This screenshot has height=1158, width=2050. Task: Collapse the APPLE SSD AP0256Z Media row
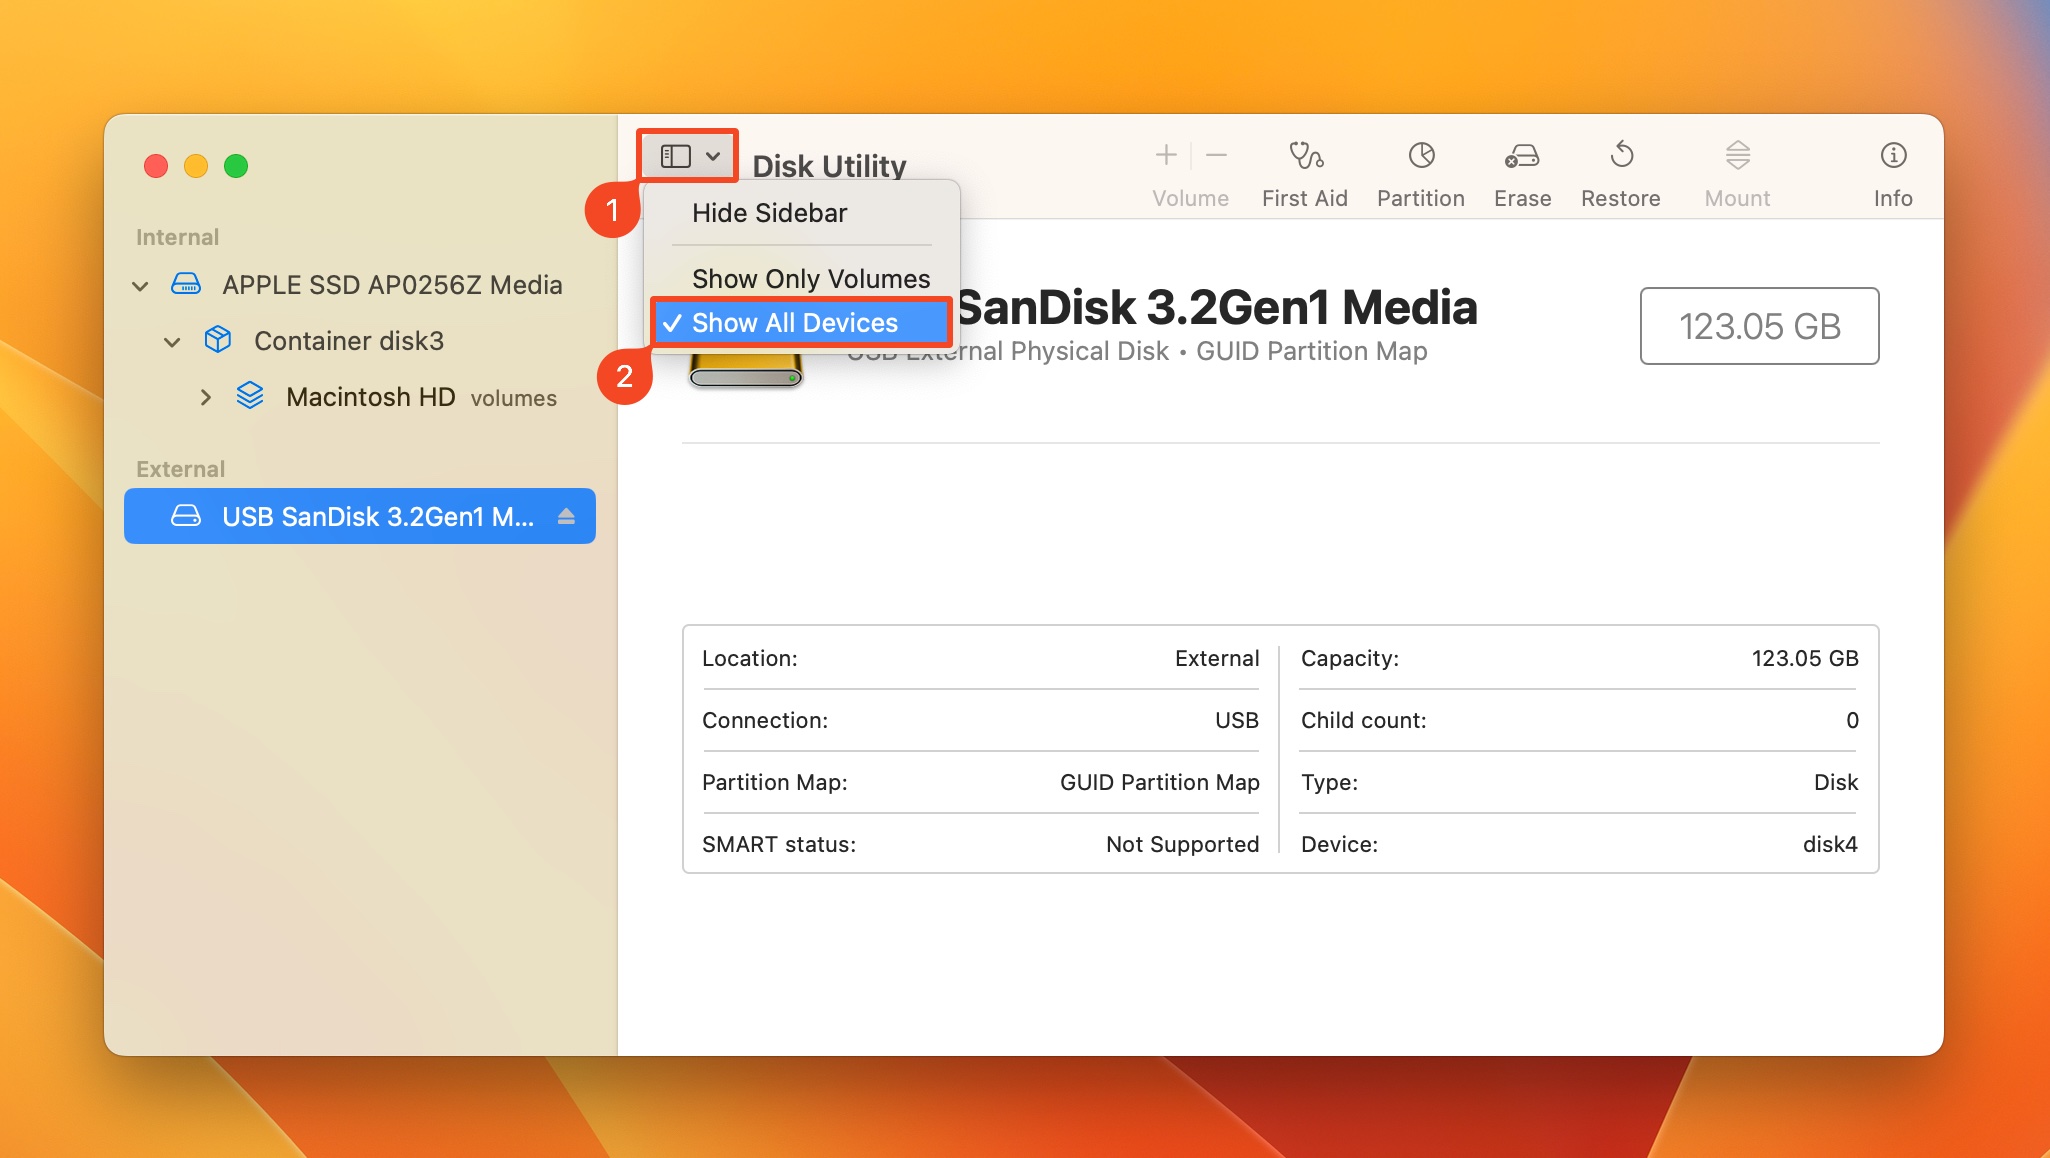[140, 286]
